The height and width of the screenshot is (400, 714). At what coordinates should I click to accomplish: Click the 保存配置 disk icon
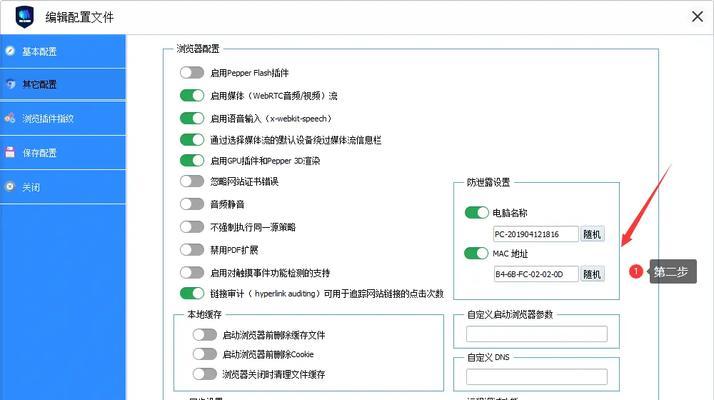pos(10,153)
